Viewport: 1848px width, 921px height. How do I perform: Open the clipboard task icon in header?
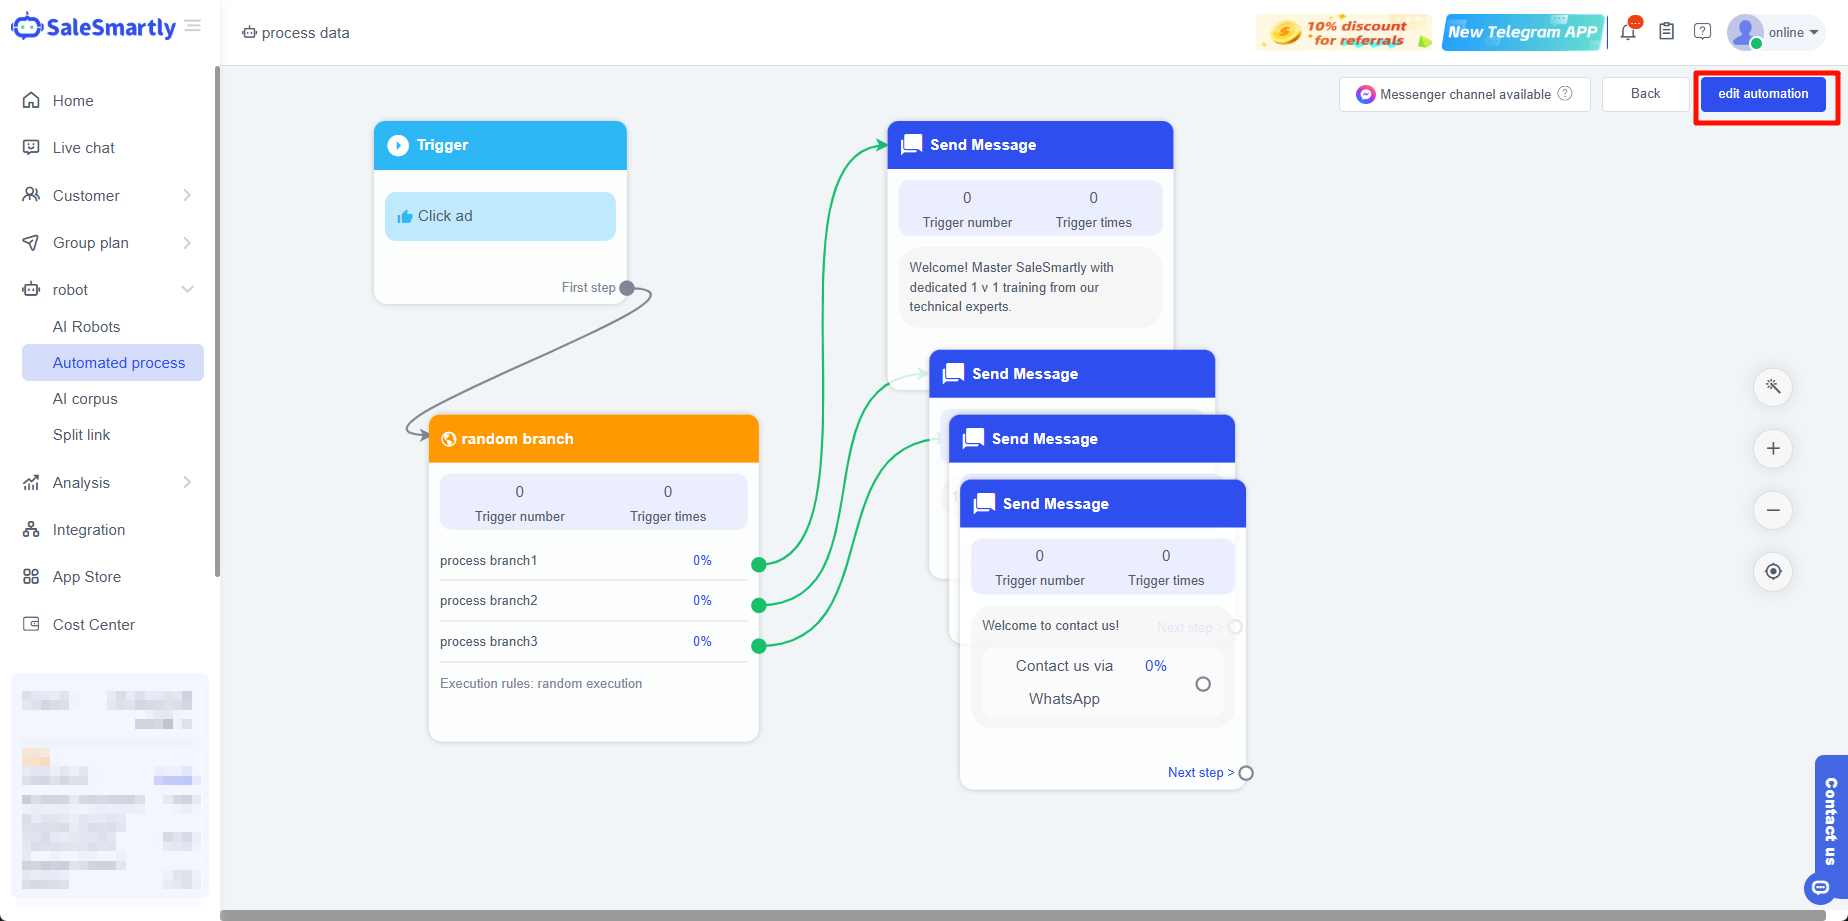click(x=1666, y=32)
